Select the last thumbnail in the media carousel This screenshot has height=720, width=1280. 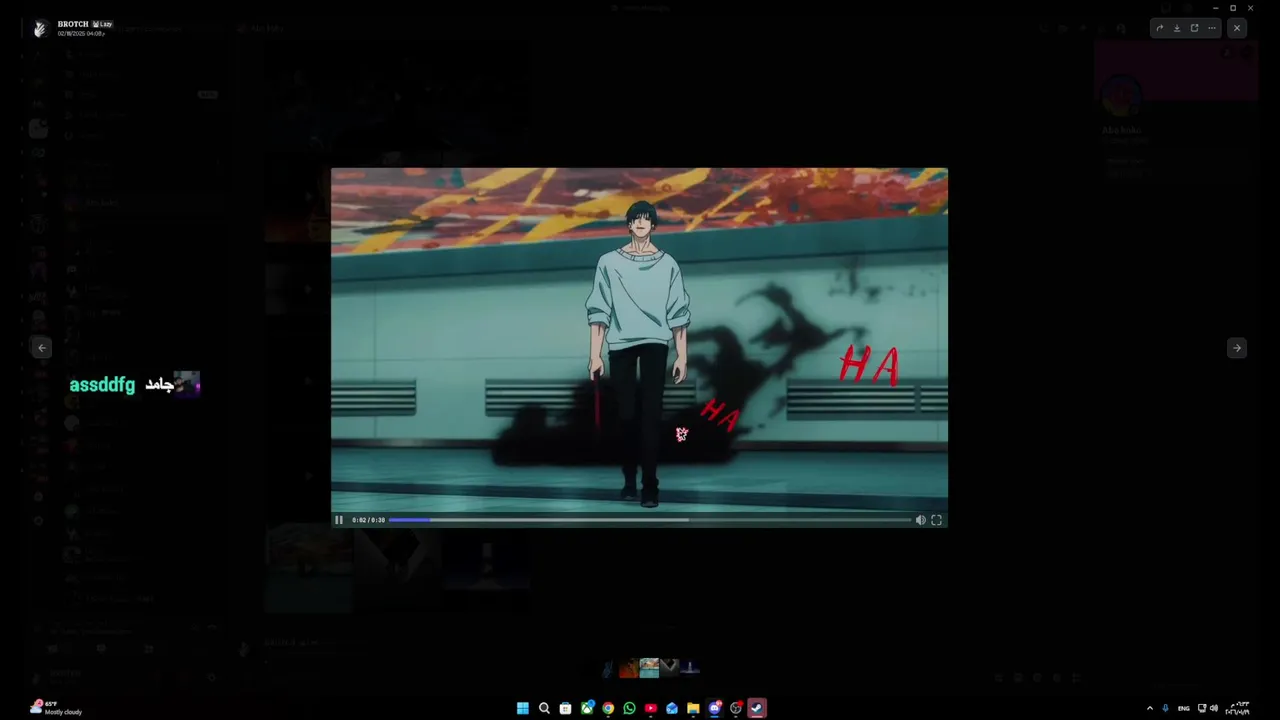(x=690, y=667)
